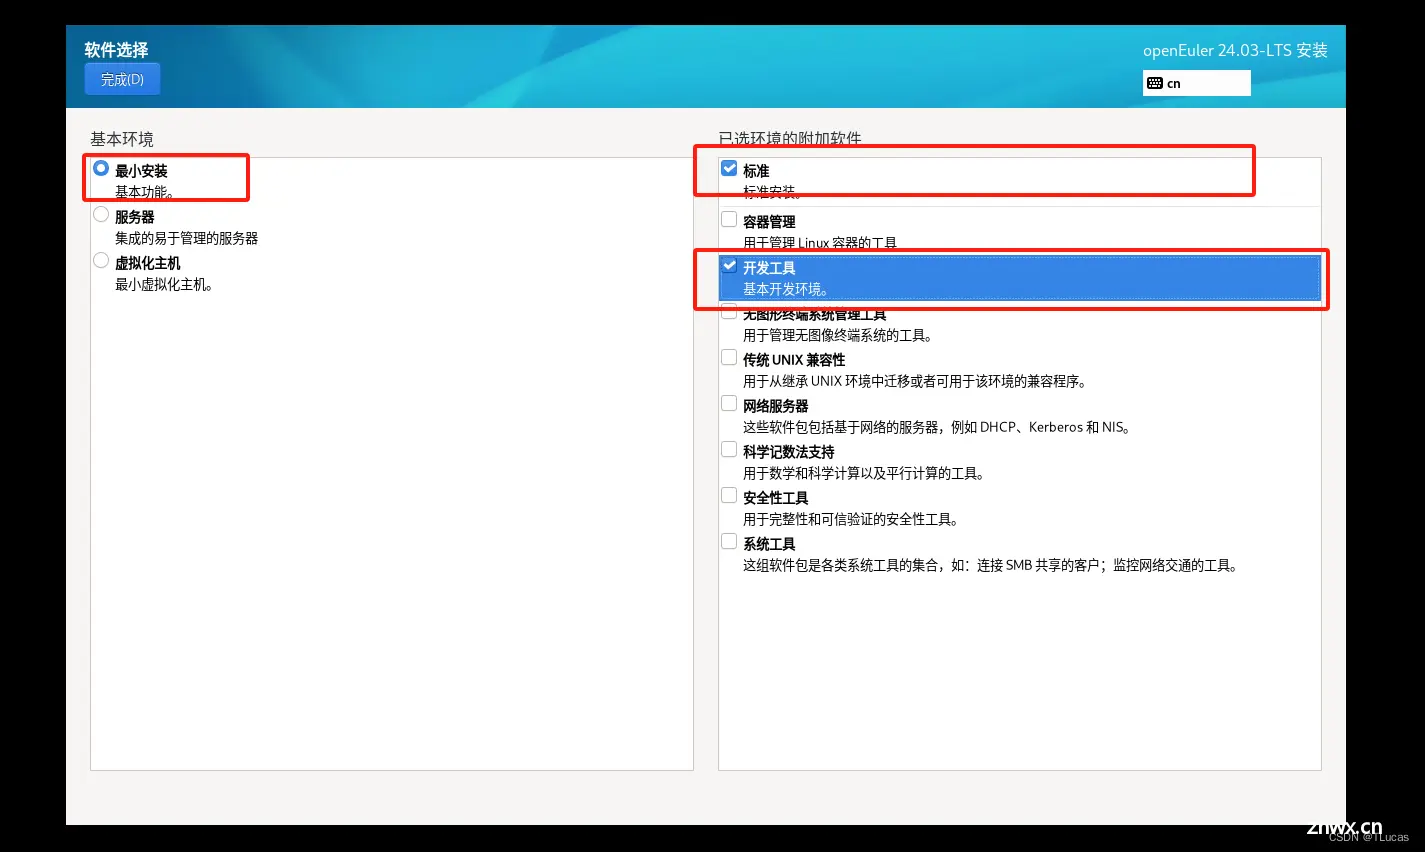
Task: Click the DHCP、Kerberos 和 NIS description text
Action: (x=937, y=427)
